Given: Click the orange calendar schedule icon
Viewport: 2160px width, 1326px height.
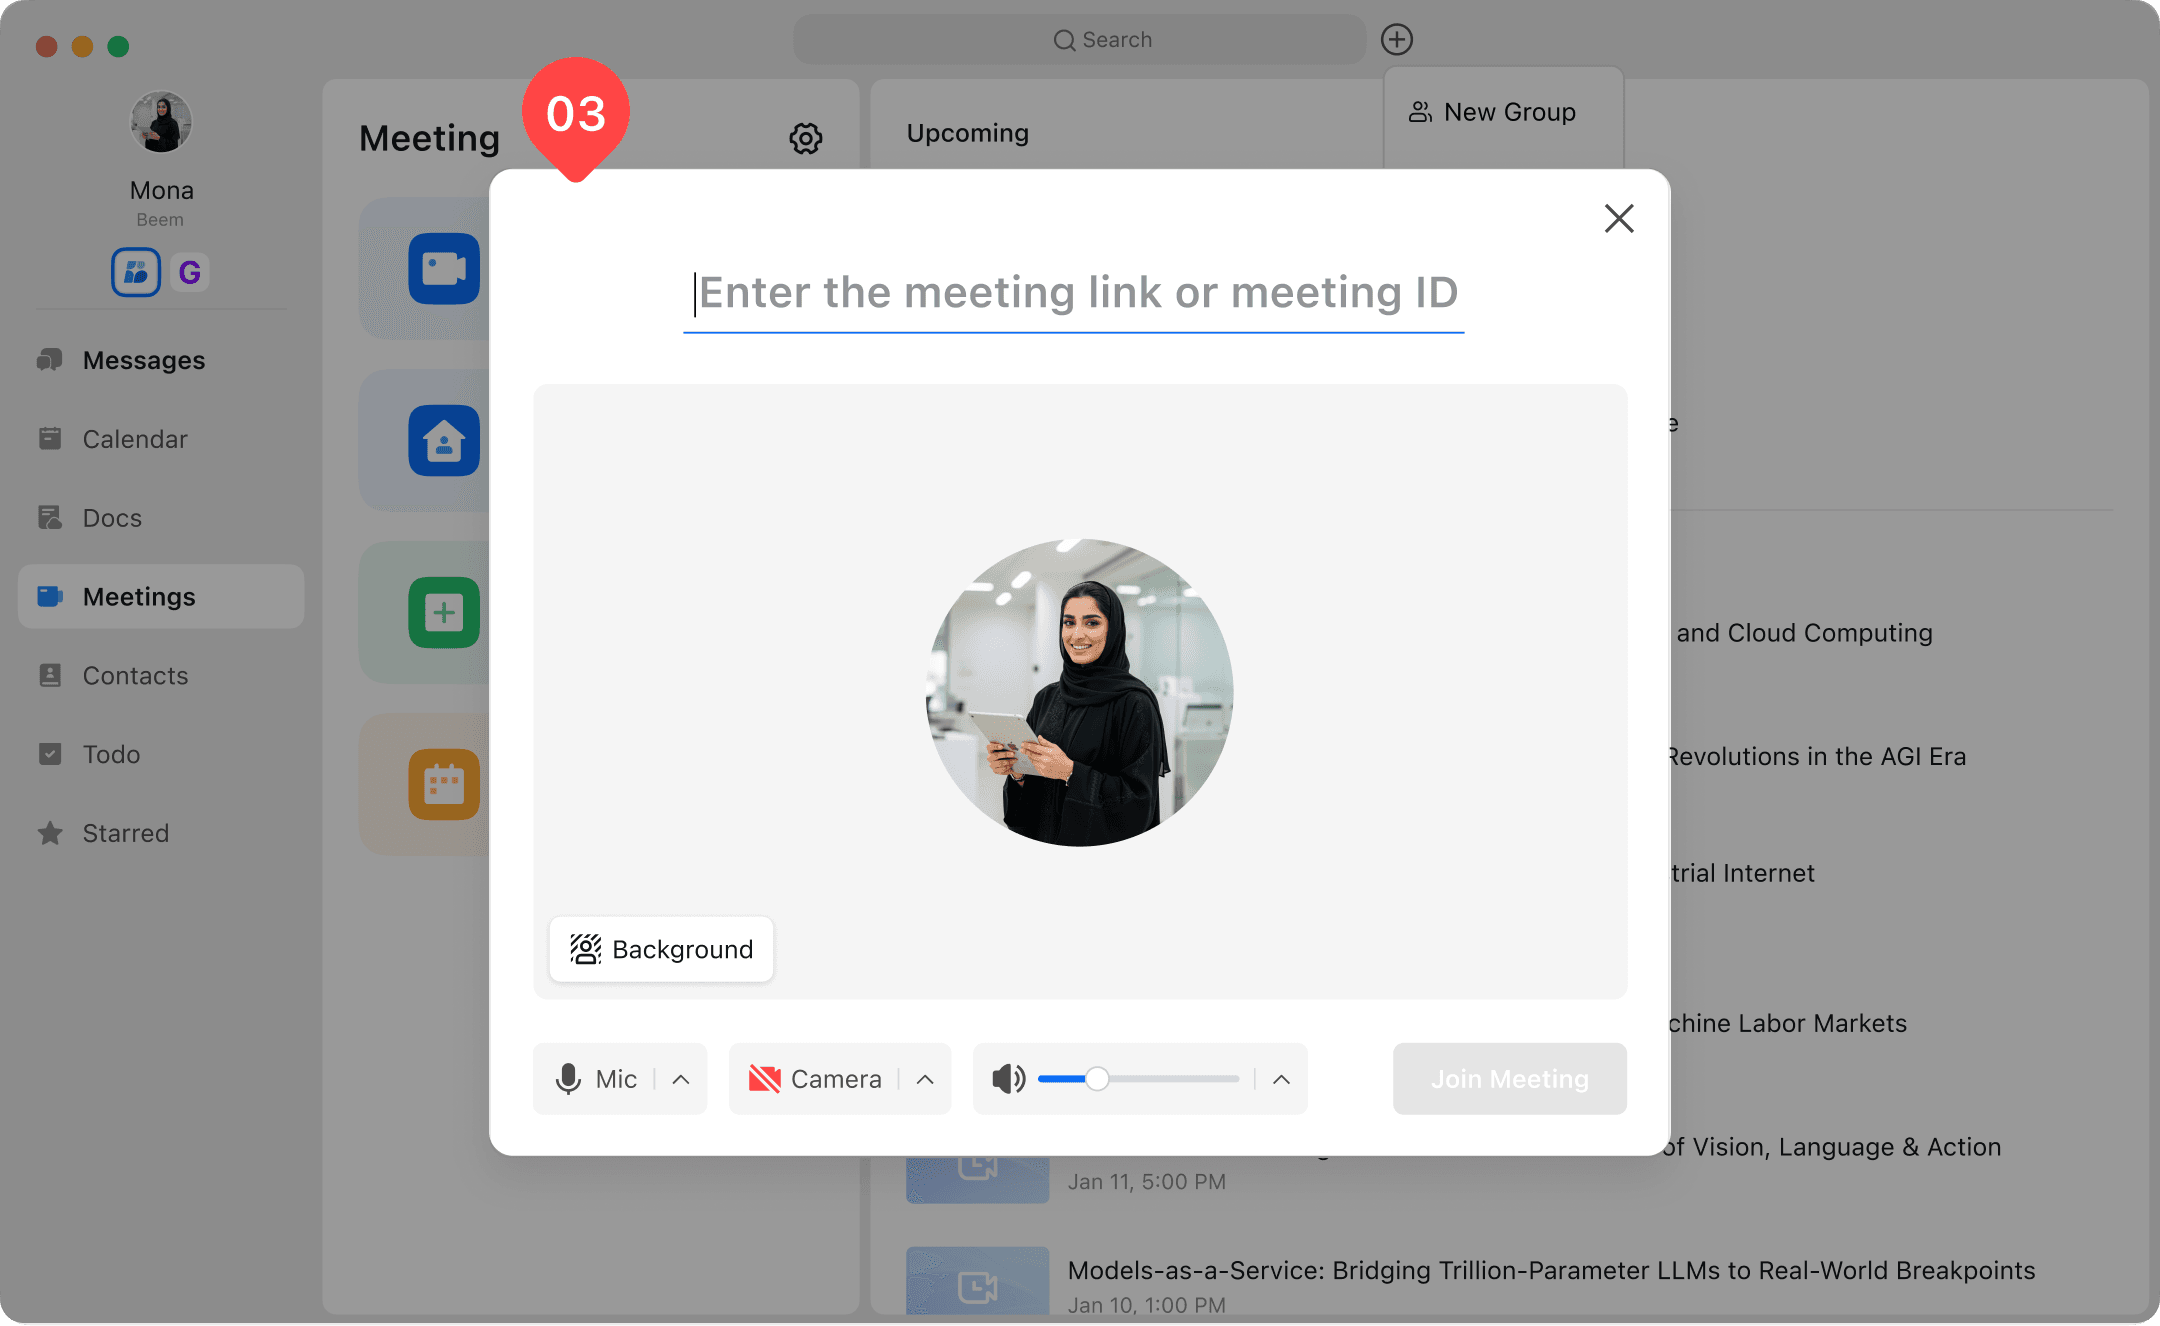Looking at the screenshot, I should 443,784.
